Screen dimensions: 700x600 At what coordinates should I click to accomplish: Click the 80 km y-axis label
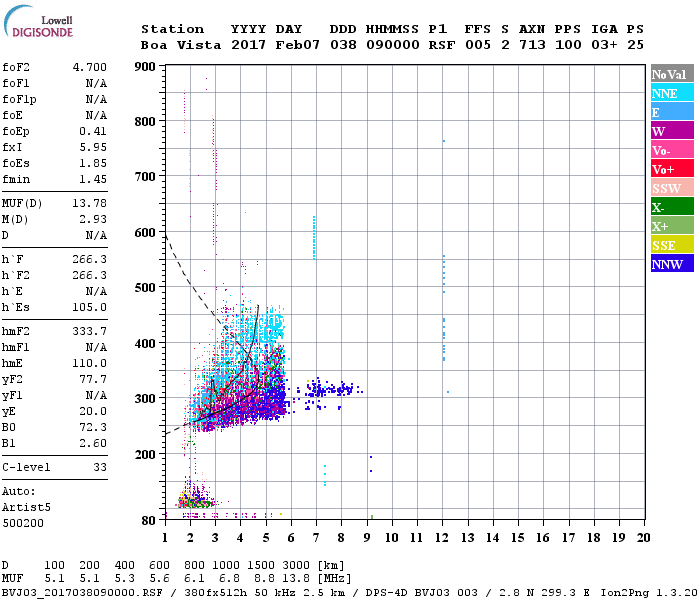[149, 521]
